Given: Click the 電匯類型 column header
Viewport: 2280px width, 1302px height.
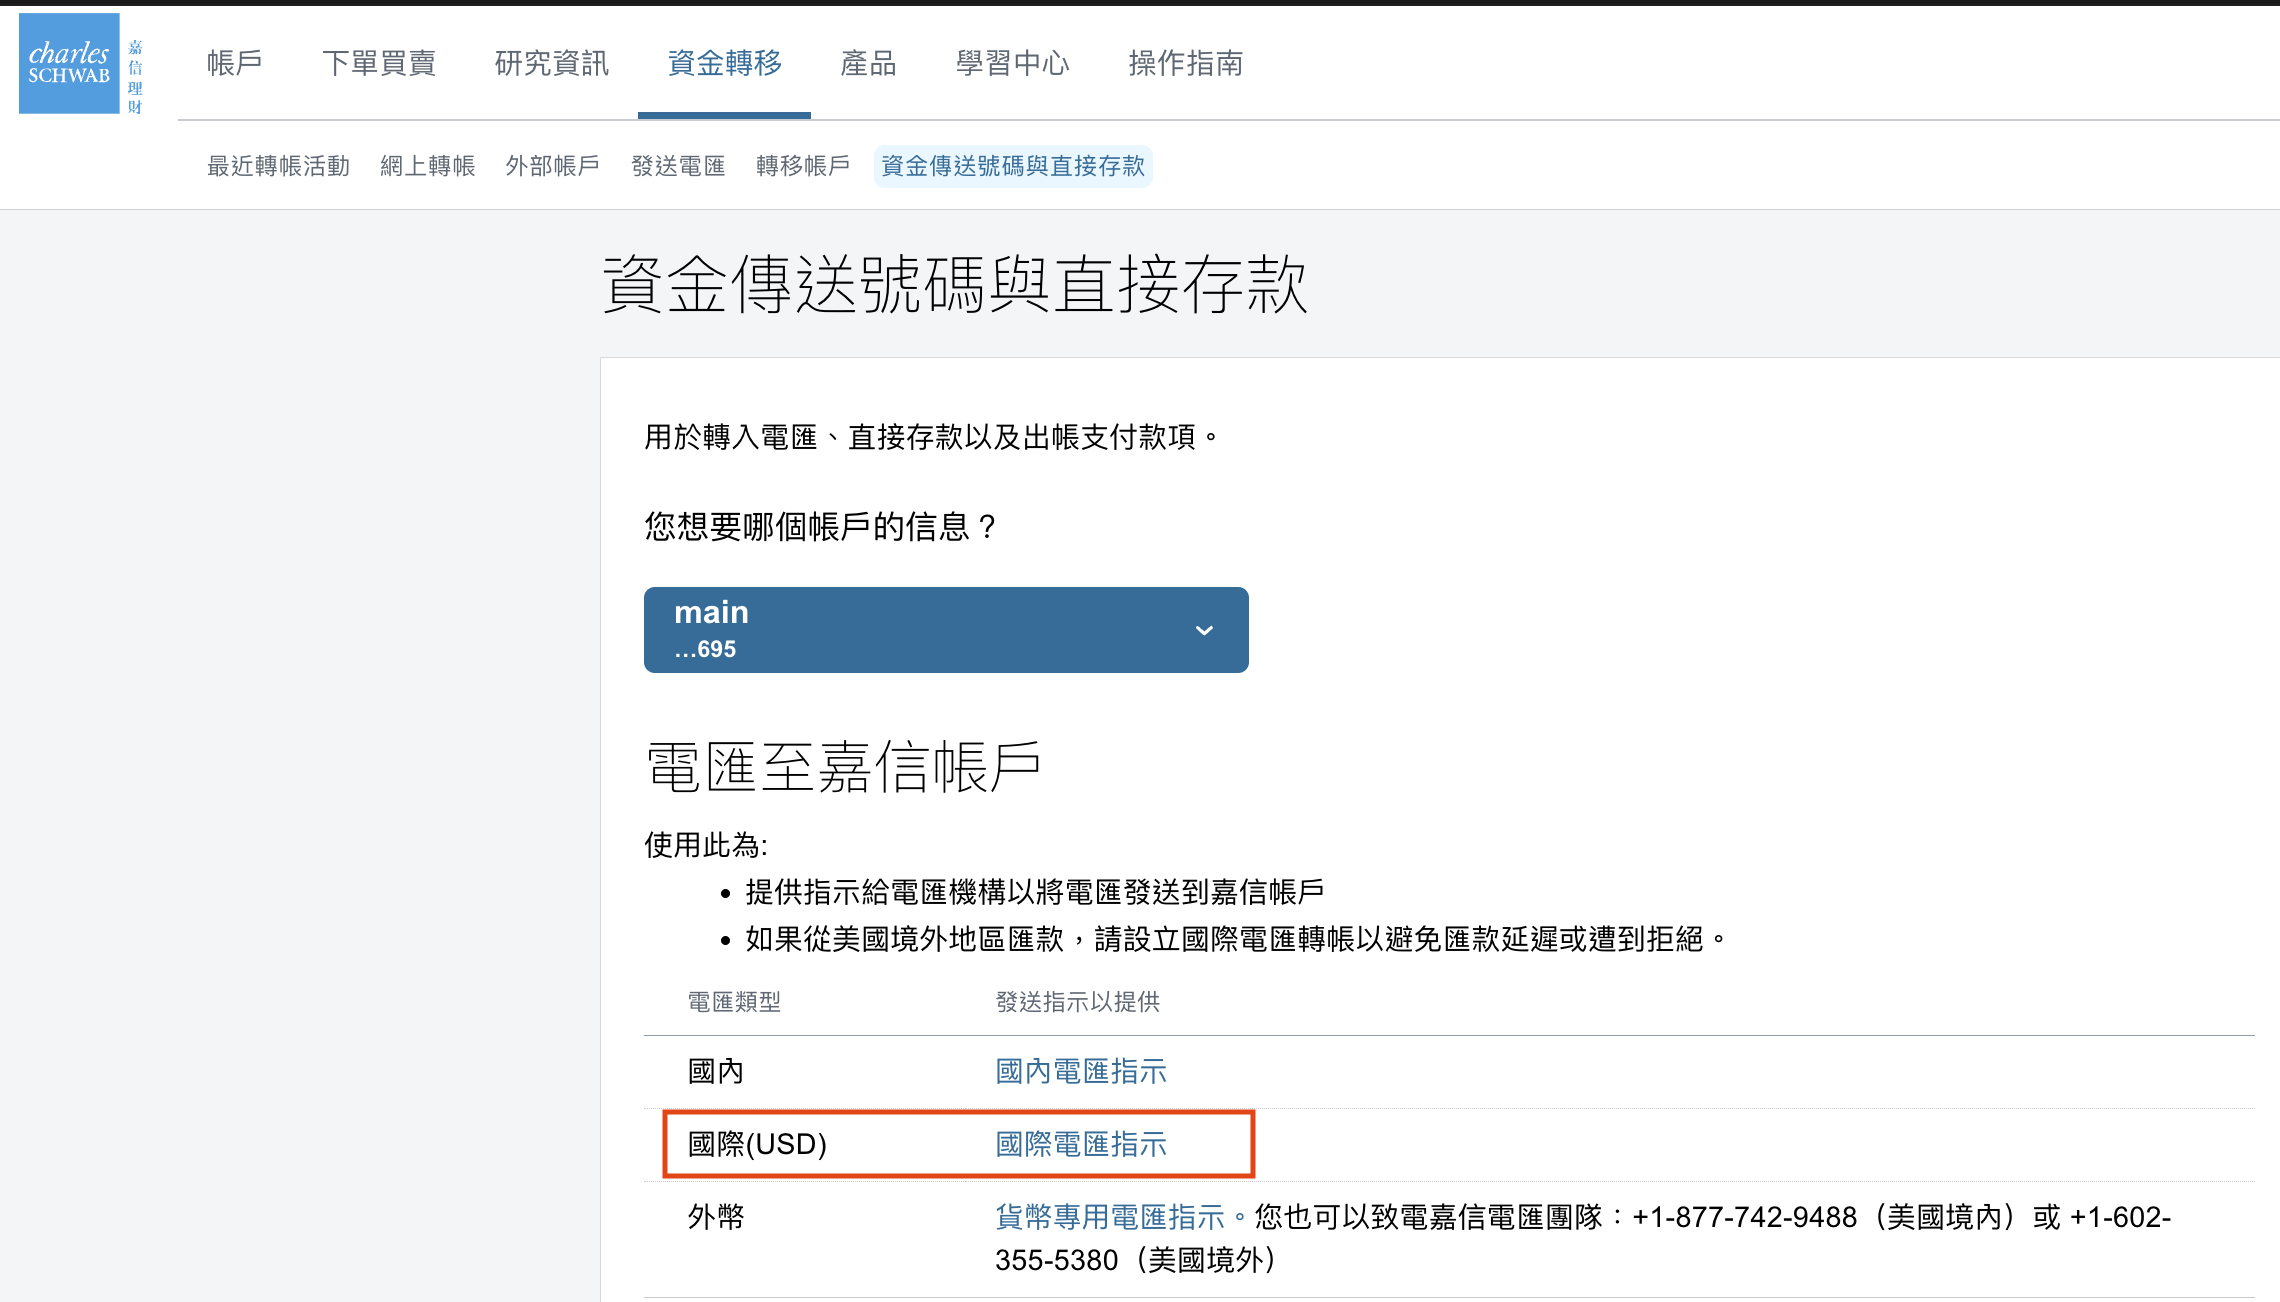Looking at the screenshot, I should coord(734,1002).
